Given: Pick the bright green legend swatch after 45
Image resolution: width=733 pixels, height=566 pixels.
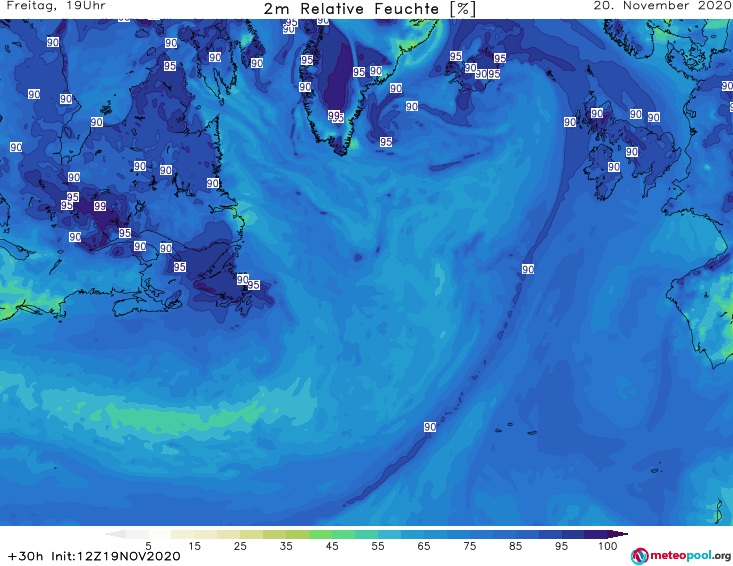Looking at the screenshot, I should [343, 534].
